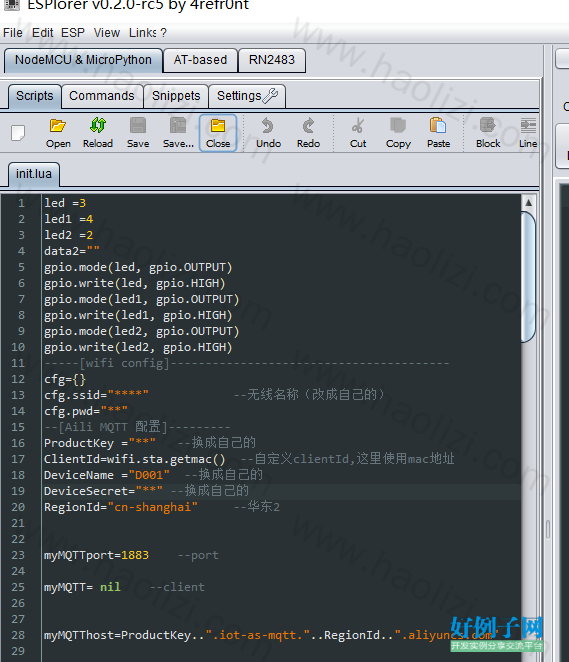This screenshot has height=662, width=569.
Task: Open the Links menu
Action: [143, 33]
